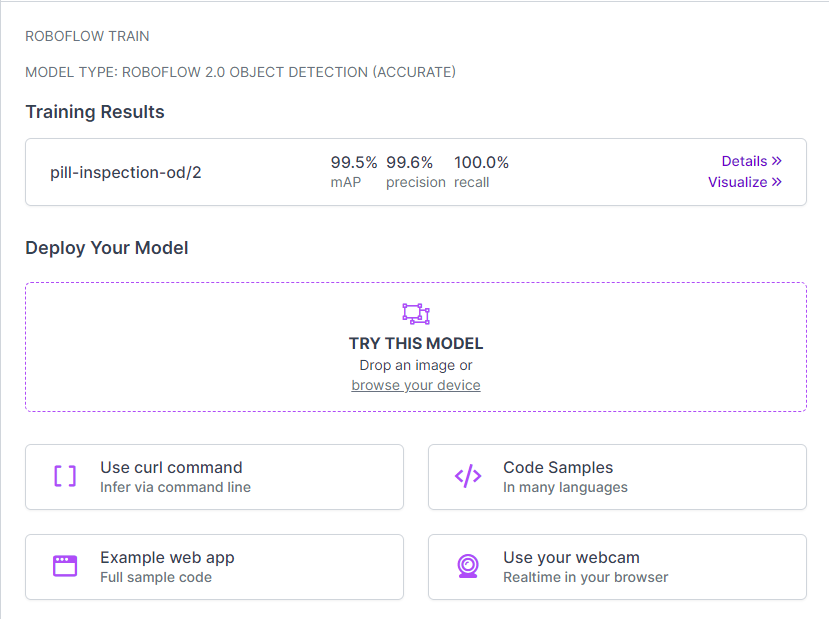Click the Try This Model drop zone
Image resolution: width=829 pixels, height=619 pixels.
(x=415, y=346)
